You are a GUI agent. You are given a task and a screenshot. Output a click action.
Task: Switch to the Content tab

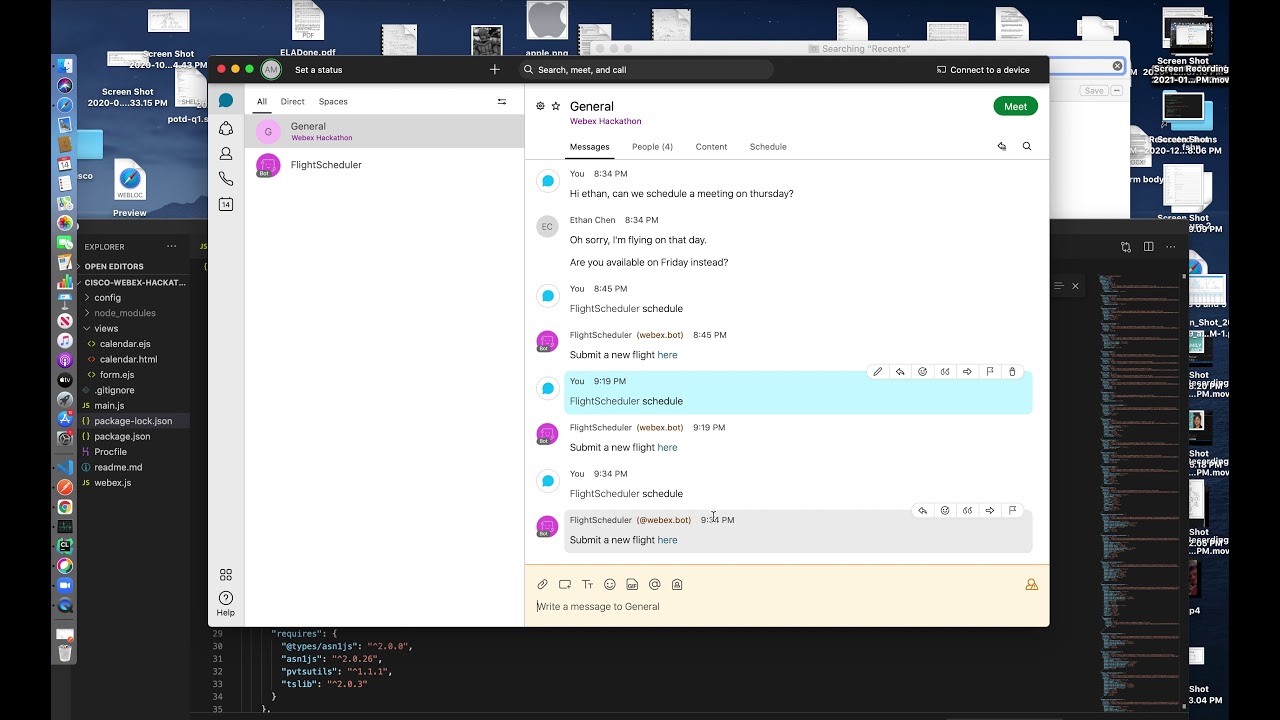[x=711, y=147]
